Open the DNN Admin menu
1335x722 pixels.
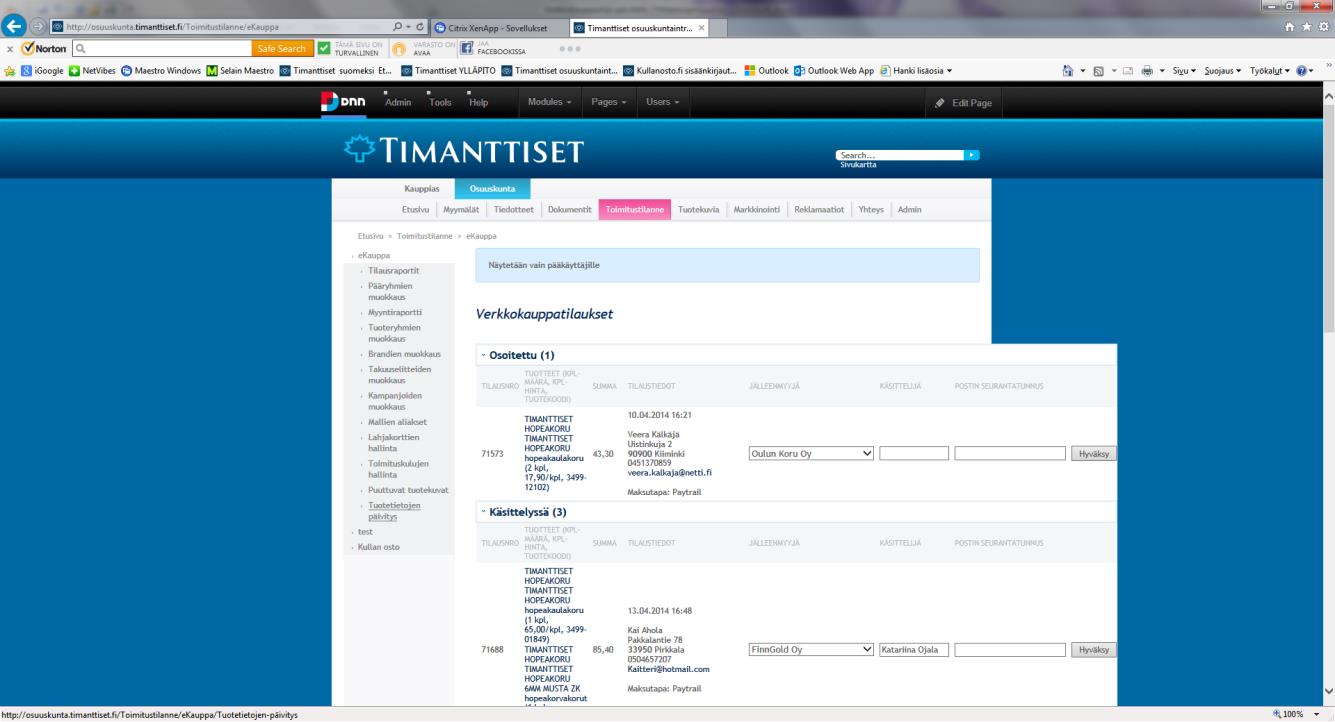point(398,103)
